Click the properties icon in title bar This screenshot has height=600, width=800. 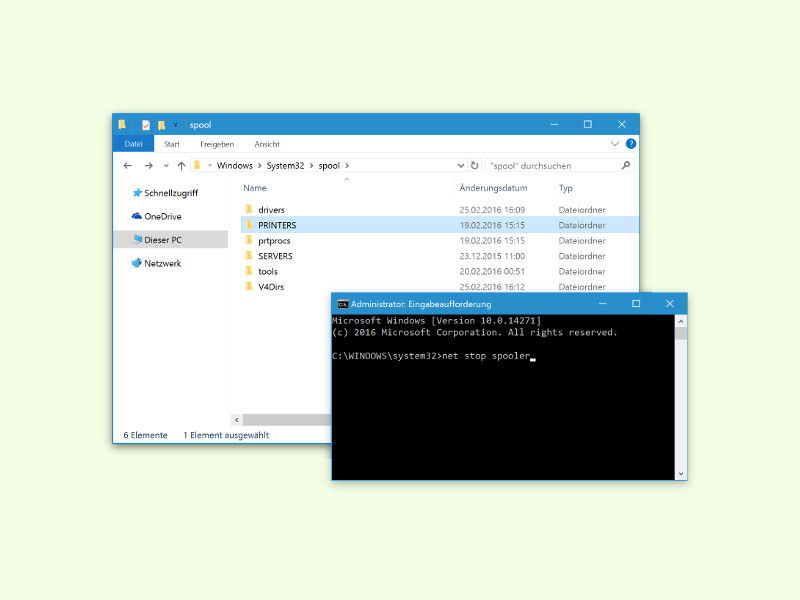[x=146, y=125]
